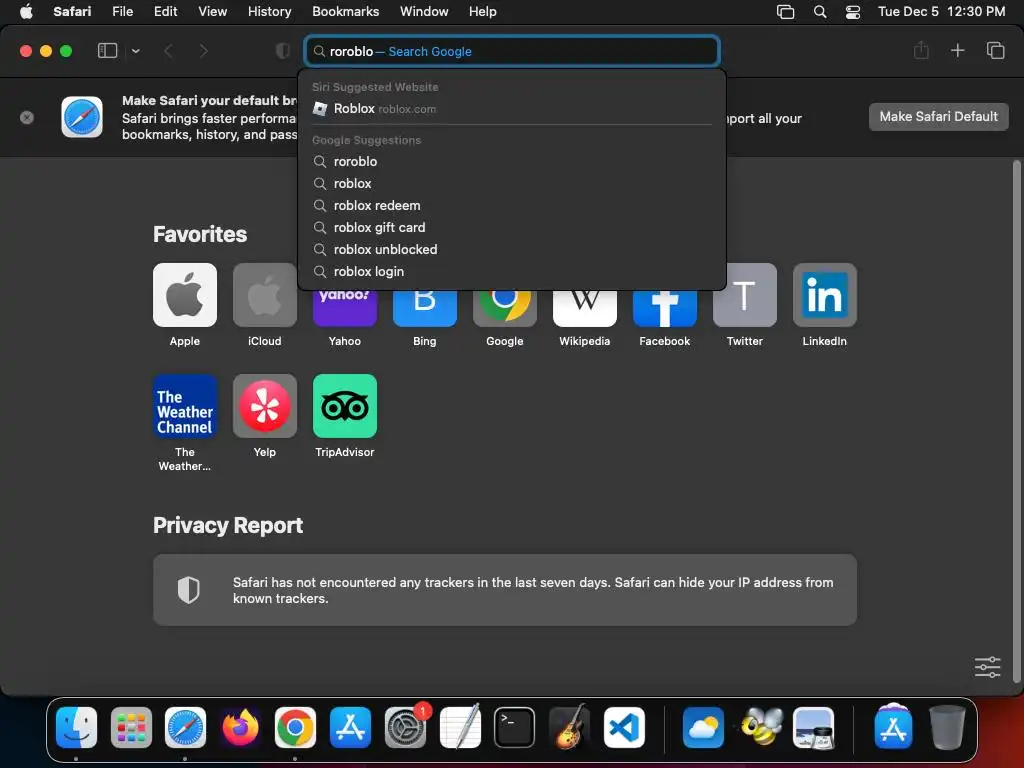1024x768 pixels.
Task: Open the Yahoo favorite
Action: pyautogui.click(x=345, y=308)
